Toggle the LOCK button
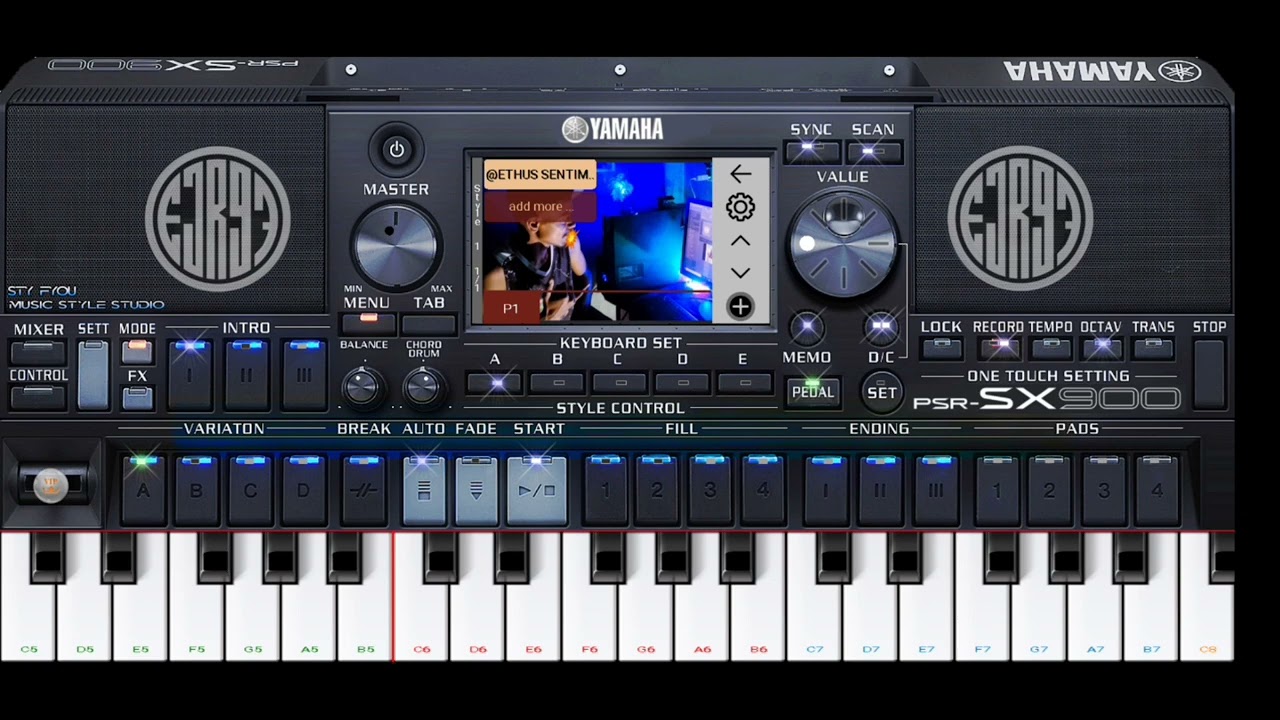1280x720 pixels. (x=940, y=348)
